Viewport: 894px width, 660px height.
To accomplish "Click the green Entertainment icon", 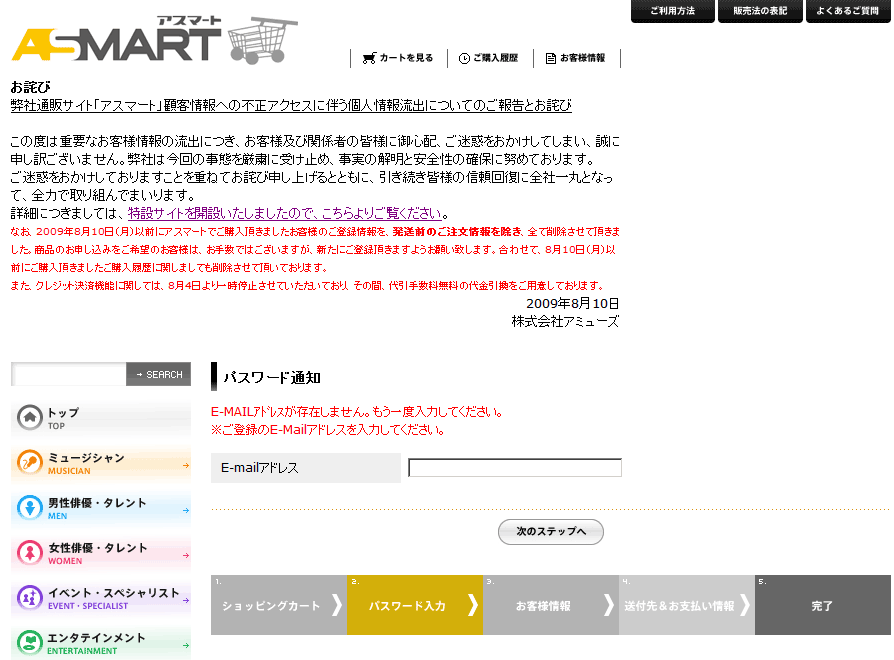I will pyautogui.click(x=30, y=643).
